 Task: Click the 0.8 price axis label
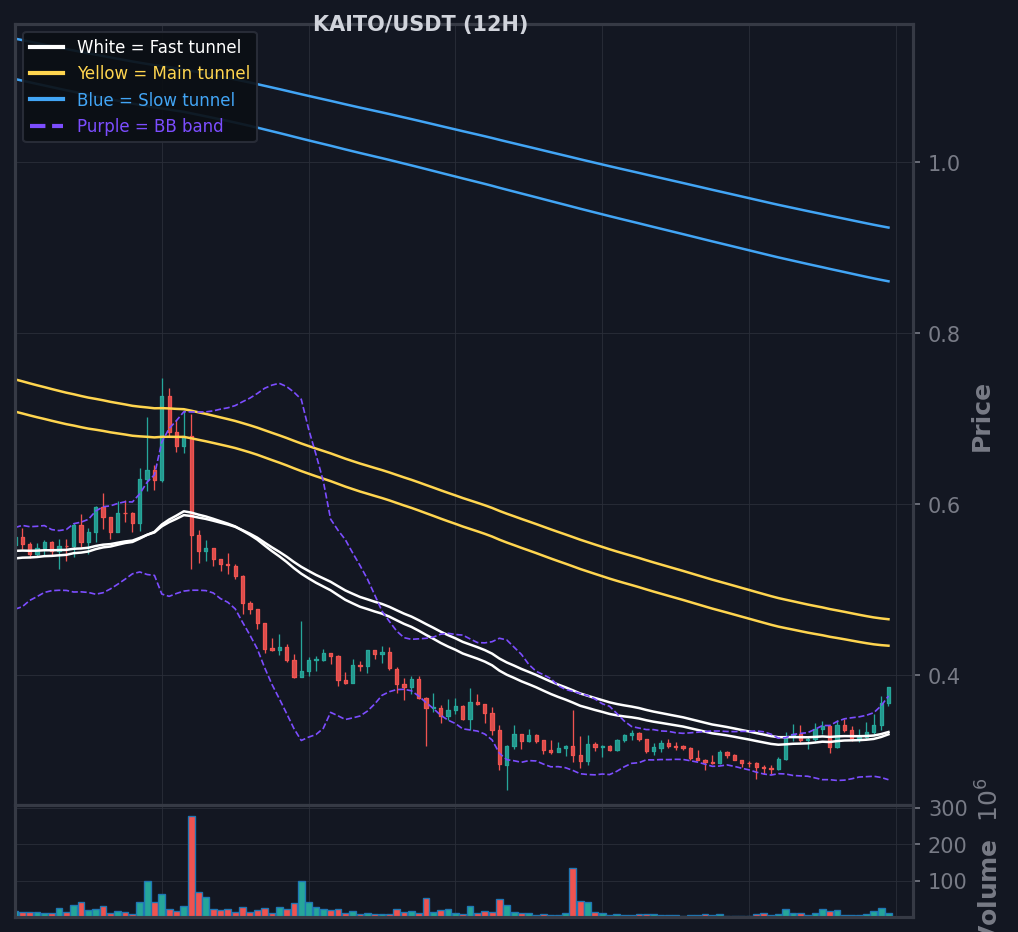point(943,334)
